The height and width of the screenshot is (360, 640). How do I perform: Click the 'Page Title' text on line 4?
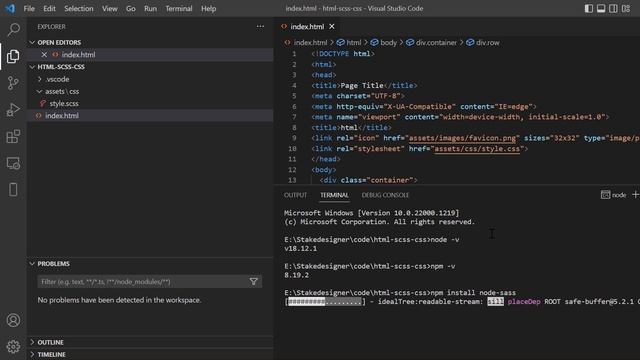362,86
